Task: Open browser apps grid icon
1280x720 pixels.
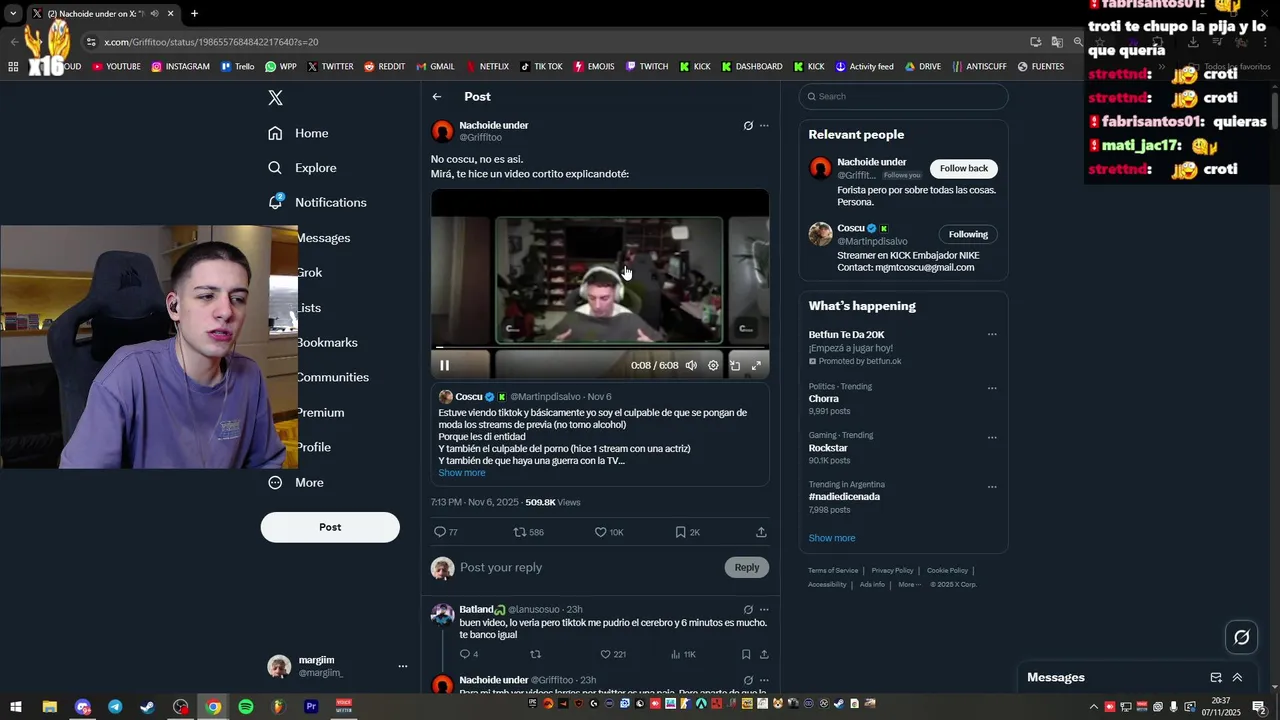Action: pos(13,66)
